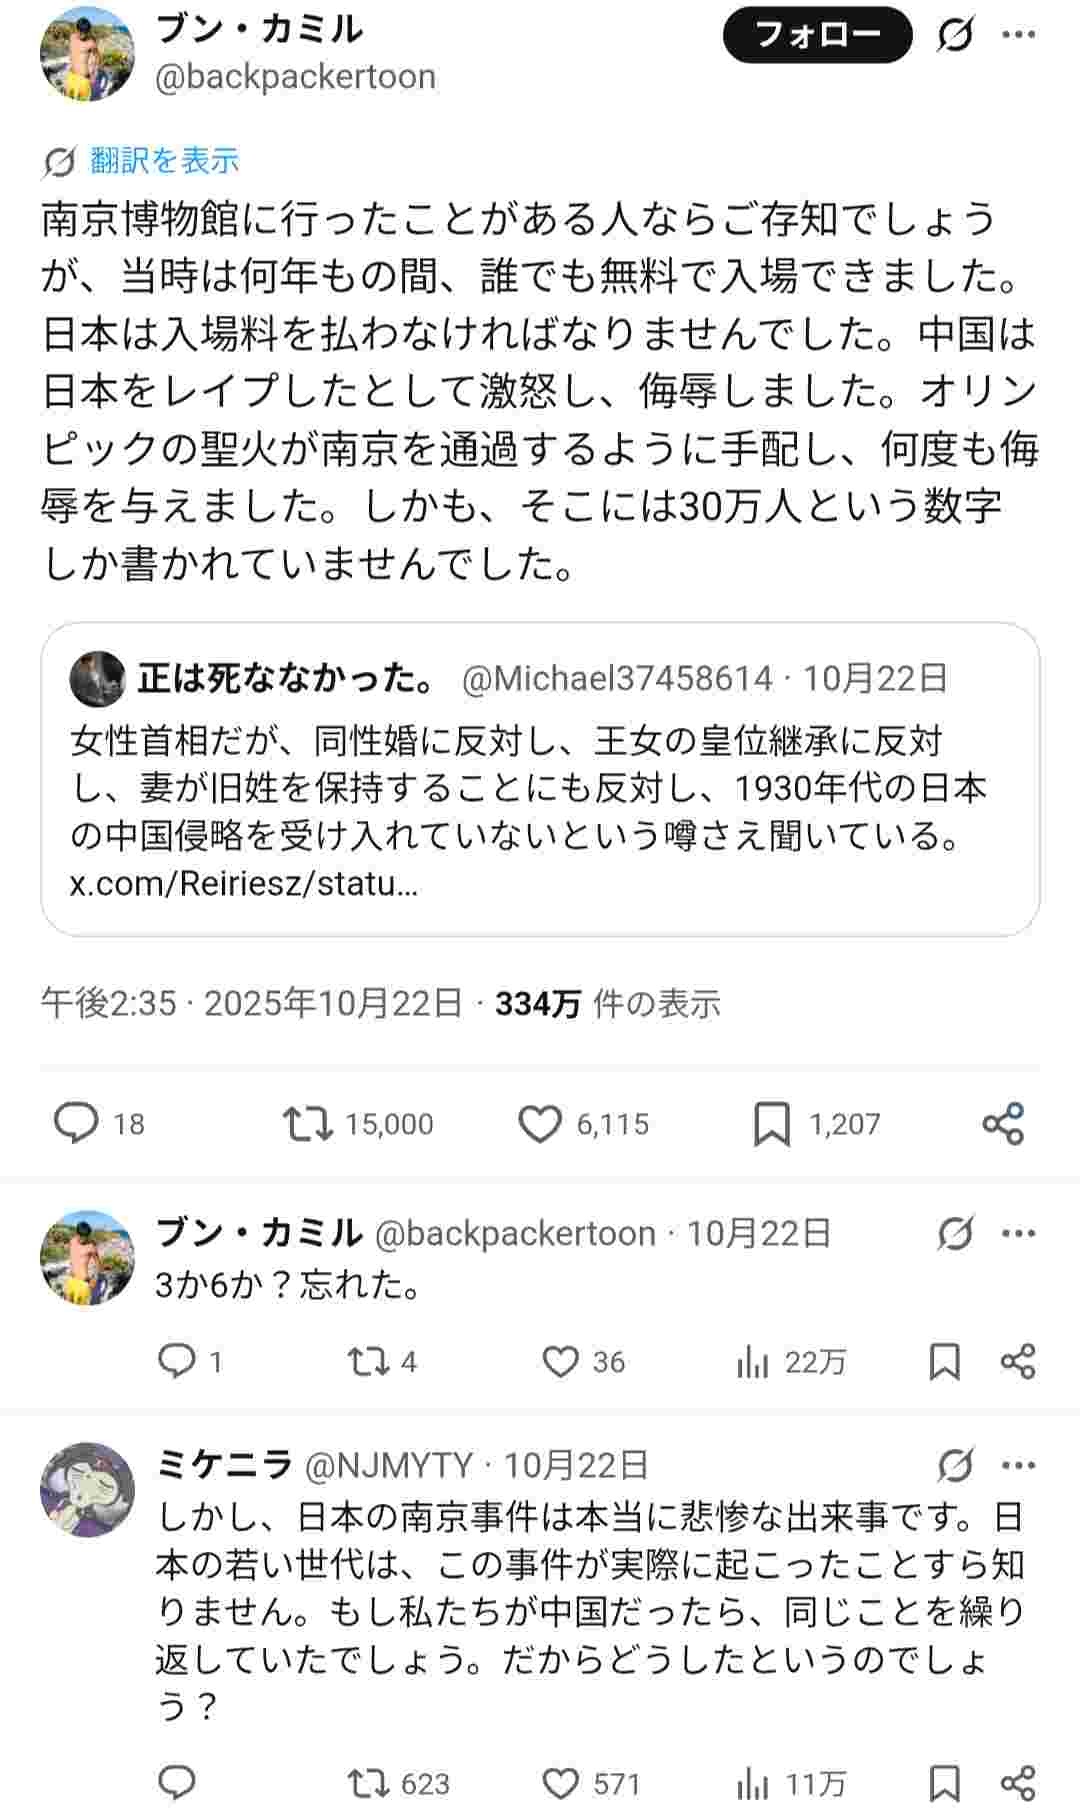
Task: Open ブン・カミル profile avatar at the top
Action: pyautogui.click(x=87, y=53)
